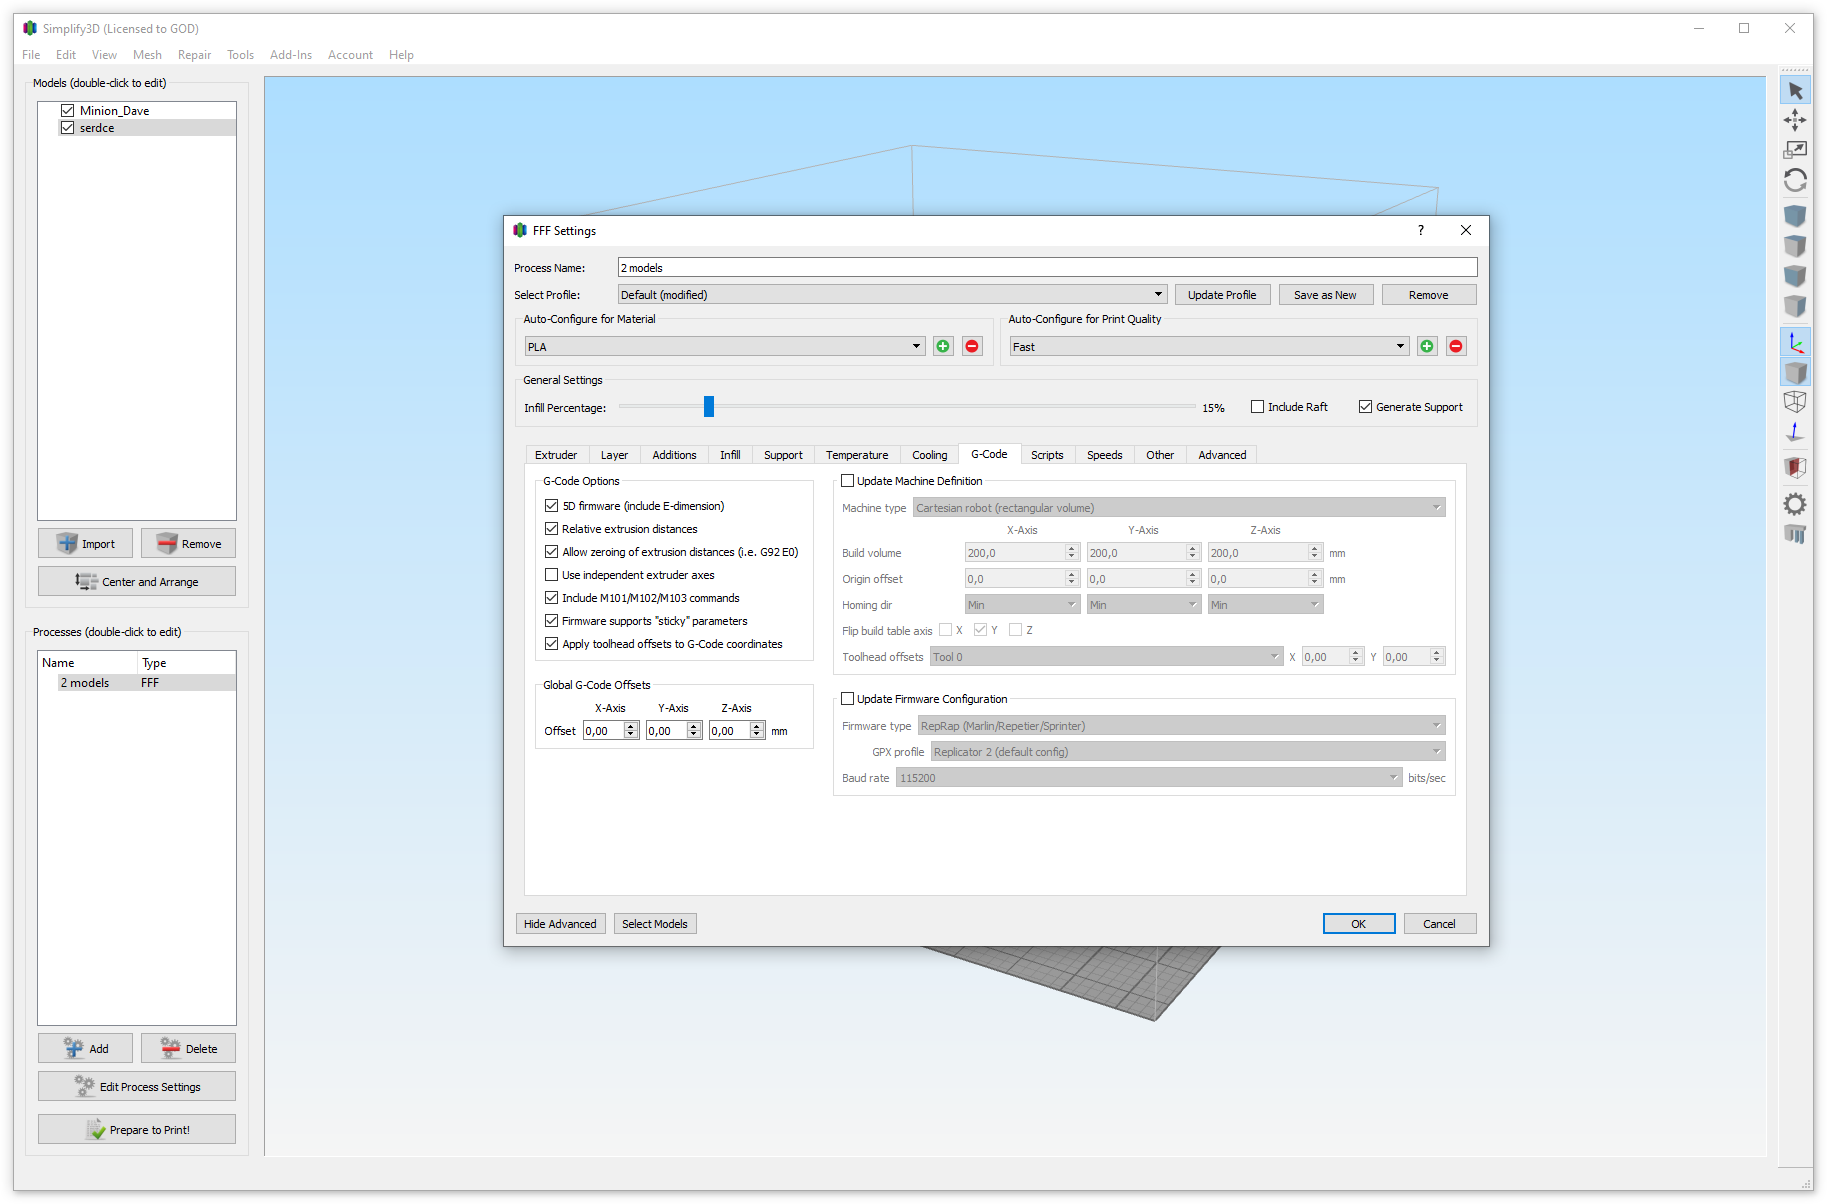Add a new material auto-configuration
The width and height of the screenshot is (1827, 1204).
(x=943, y=346)
